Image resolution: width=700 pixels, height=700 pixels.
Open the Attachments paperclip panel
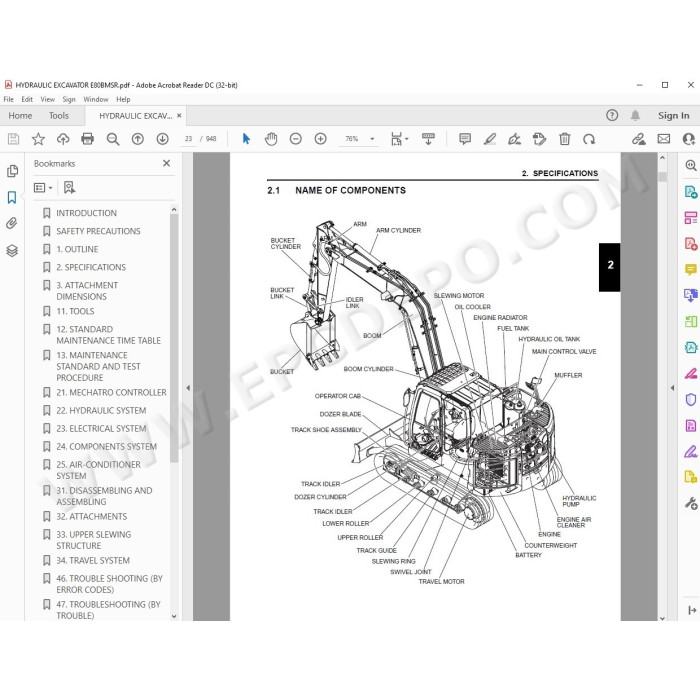coord(12,223)
